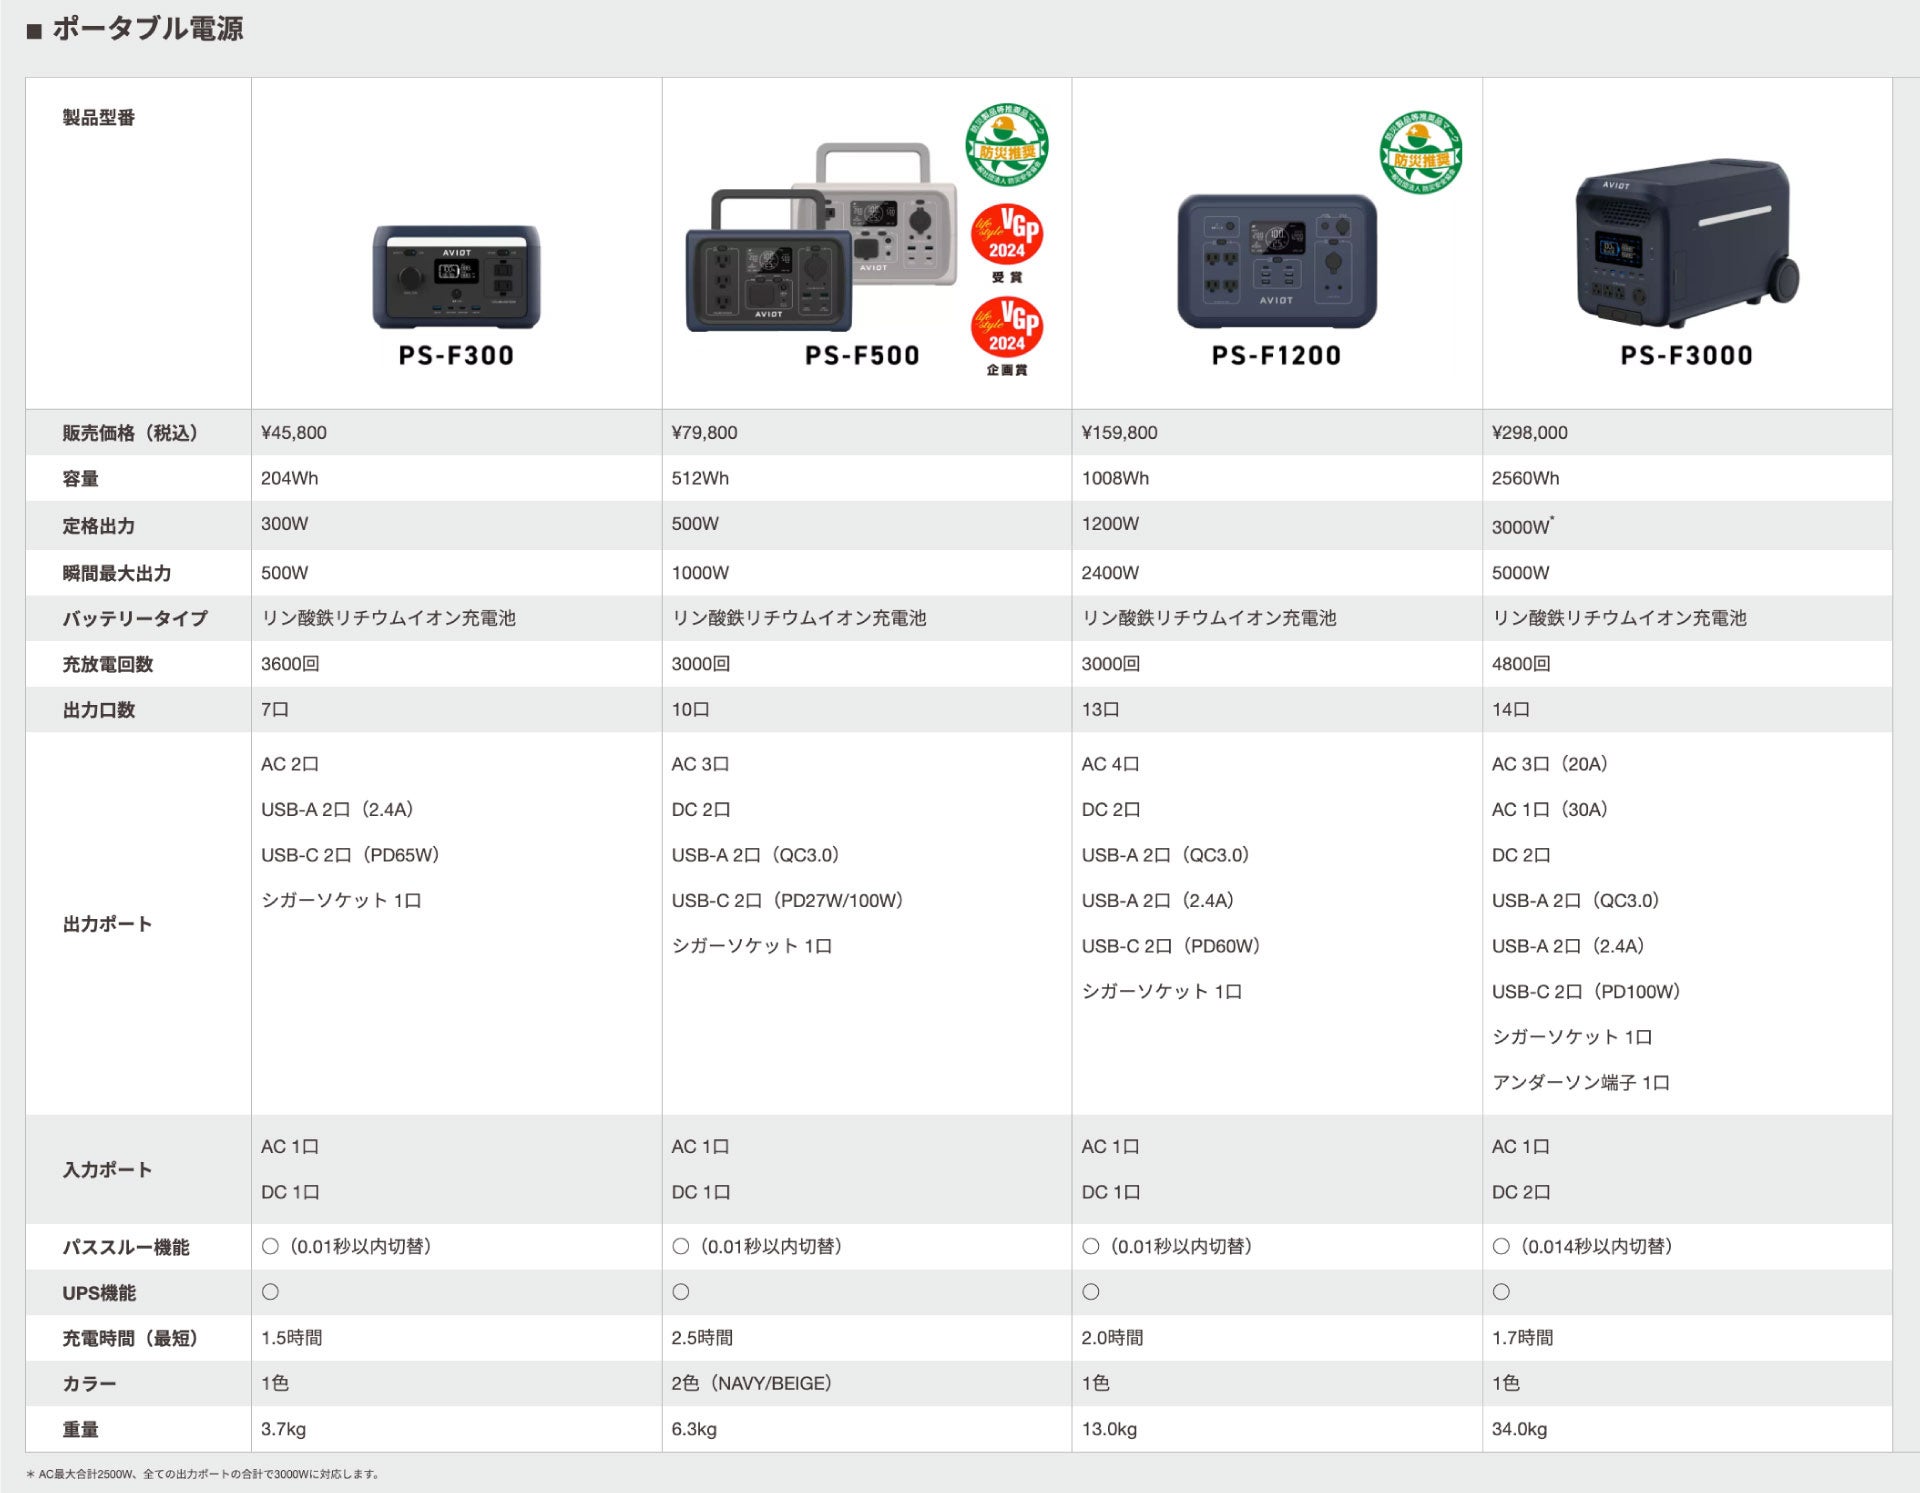
Task: Click the 2色 (NAVY/BEIGE) color cell
Action: (x=751, y=1383)
